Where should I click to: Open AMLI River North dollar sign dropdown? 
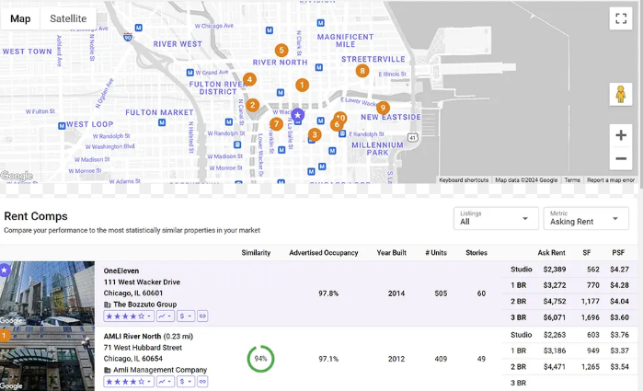click(x=186, y=382)
